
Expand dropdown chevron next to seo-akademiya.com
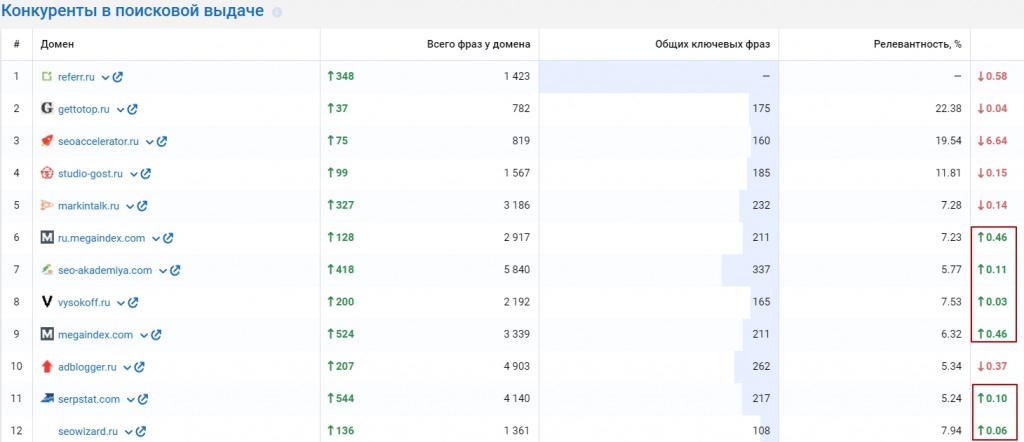[x=162, y=271]
